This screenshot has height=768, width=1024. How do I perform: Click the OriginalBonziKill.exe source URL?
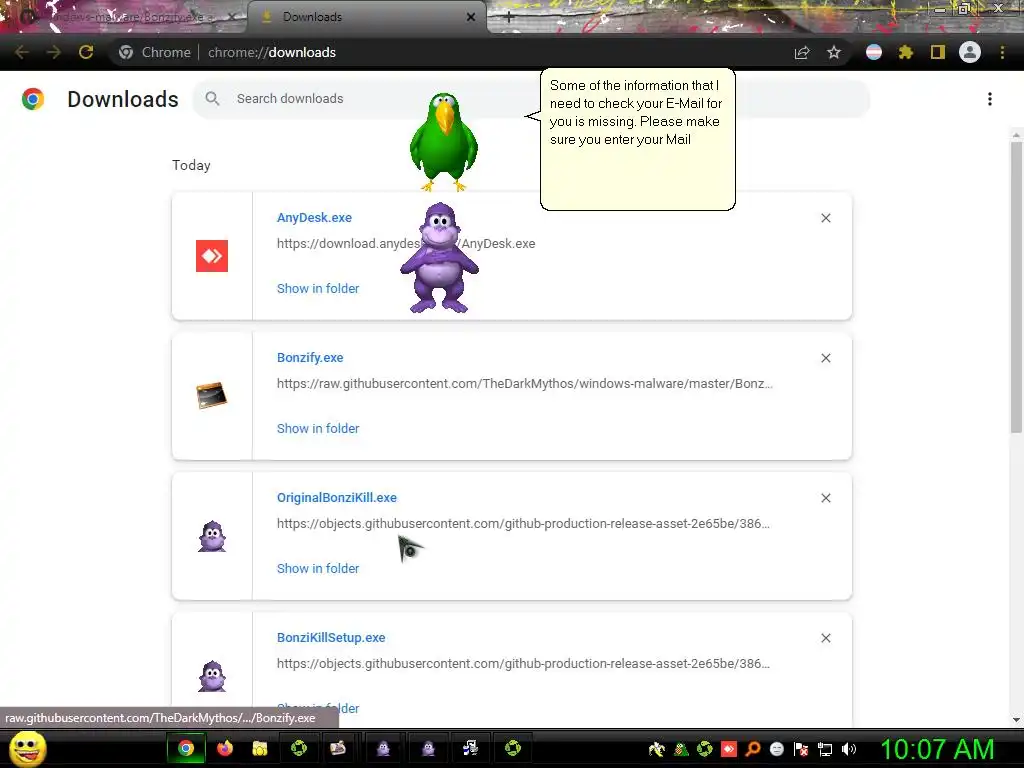523,524
